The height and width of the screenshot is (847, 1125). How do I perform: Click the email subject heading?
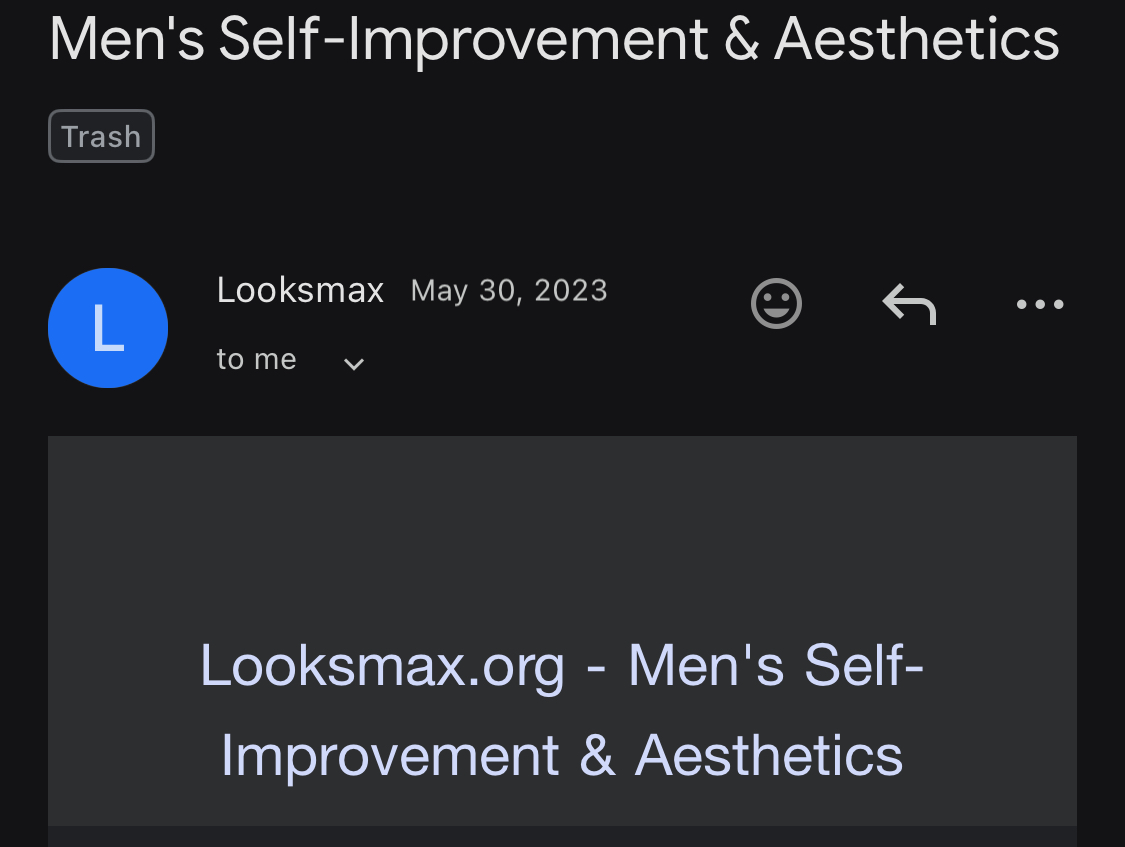(x=554, y=40)
